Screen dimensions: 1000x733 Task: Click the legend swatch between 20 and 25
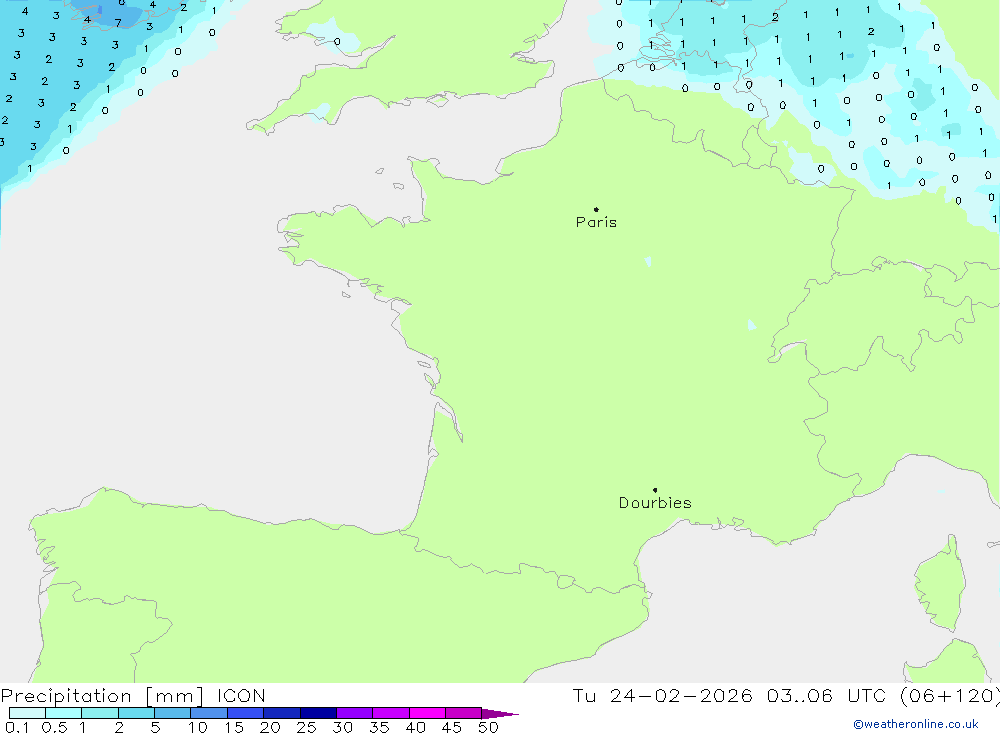click(x=282, y=713)
